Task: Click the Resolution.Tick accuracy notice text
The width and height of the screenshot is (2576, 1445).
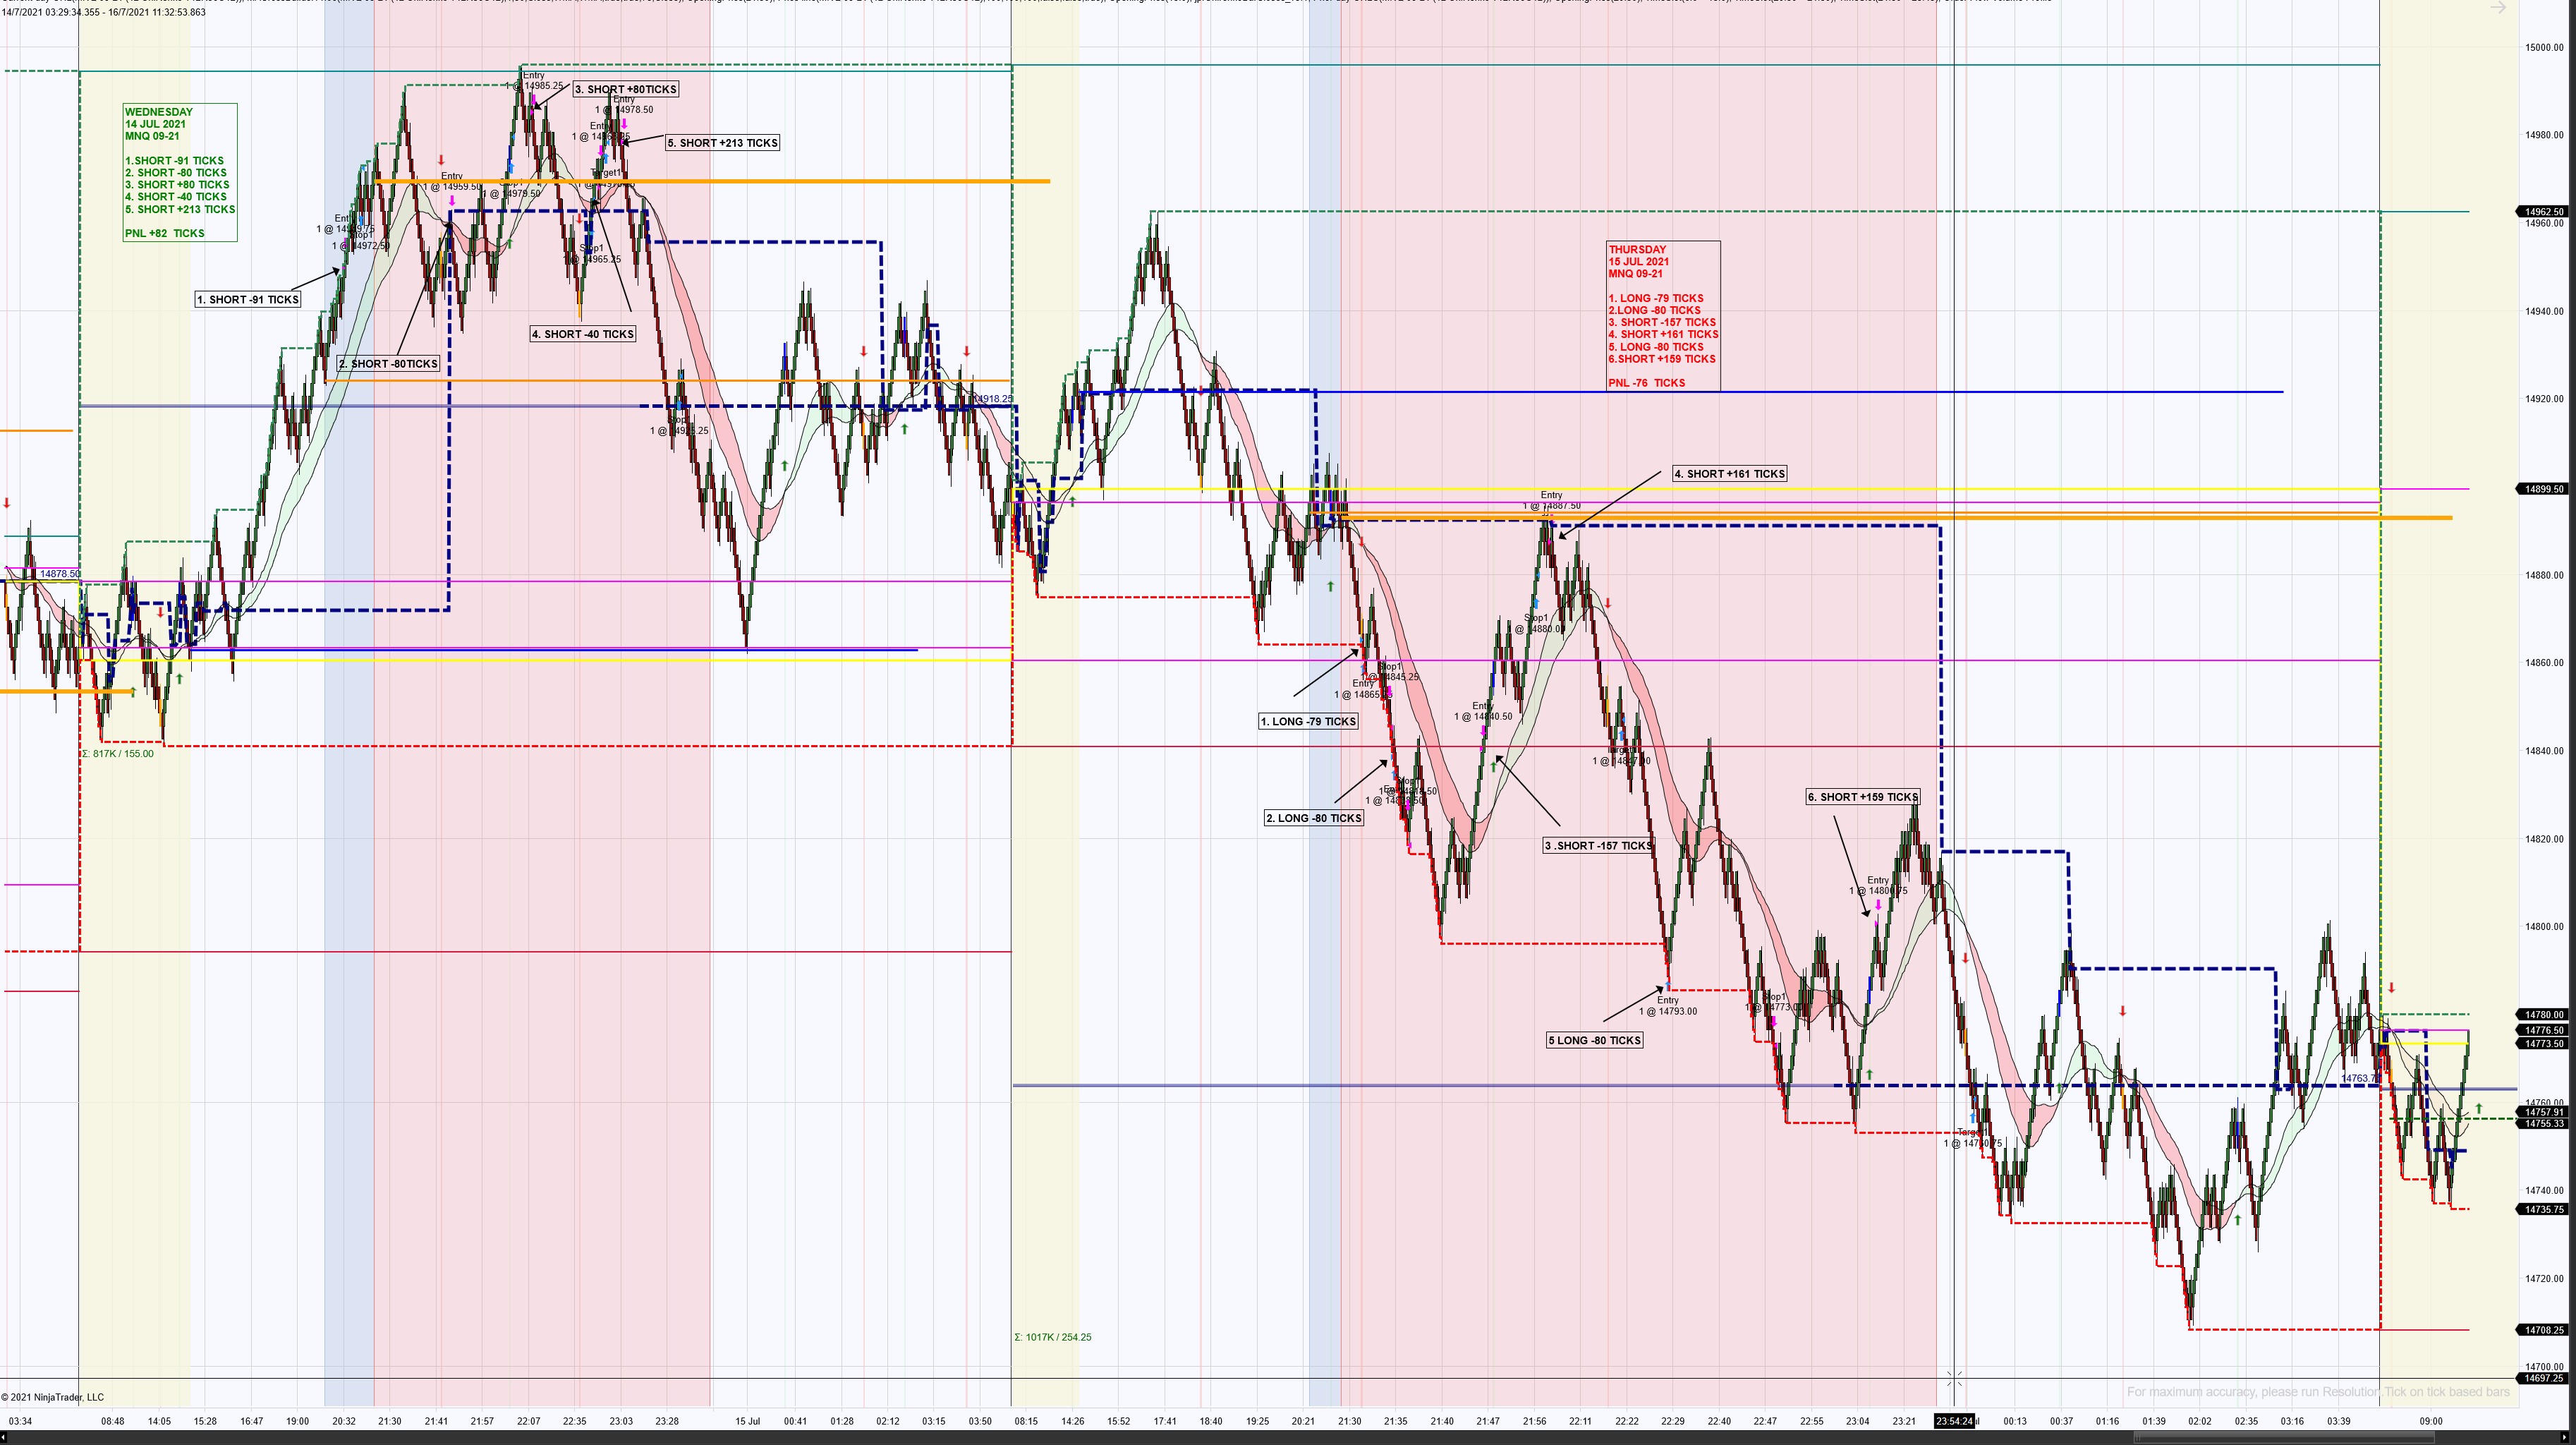Action: (x=2318, y=1392)
